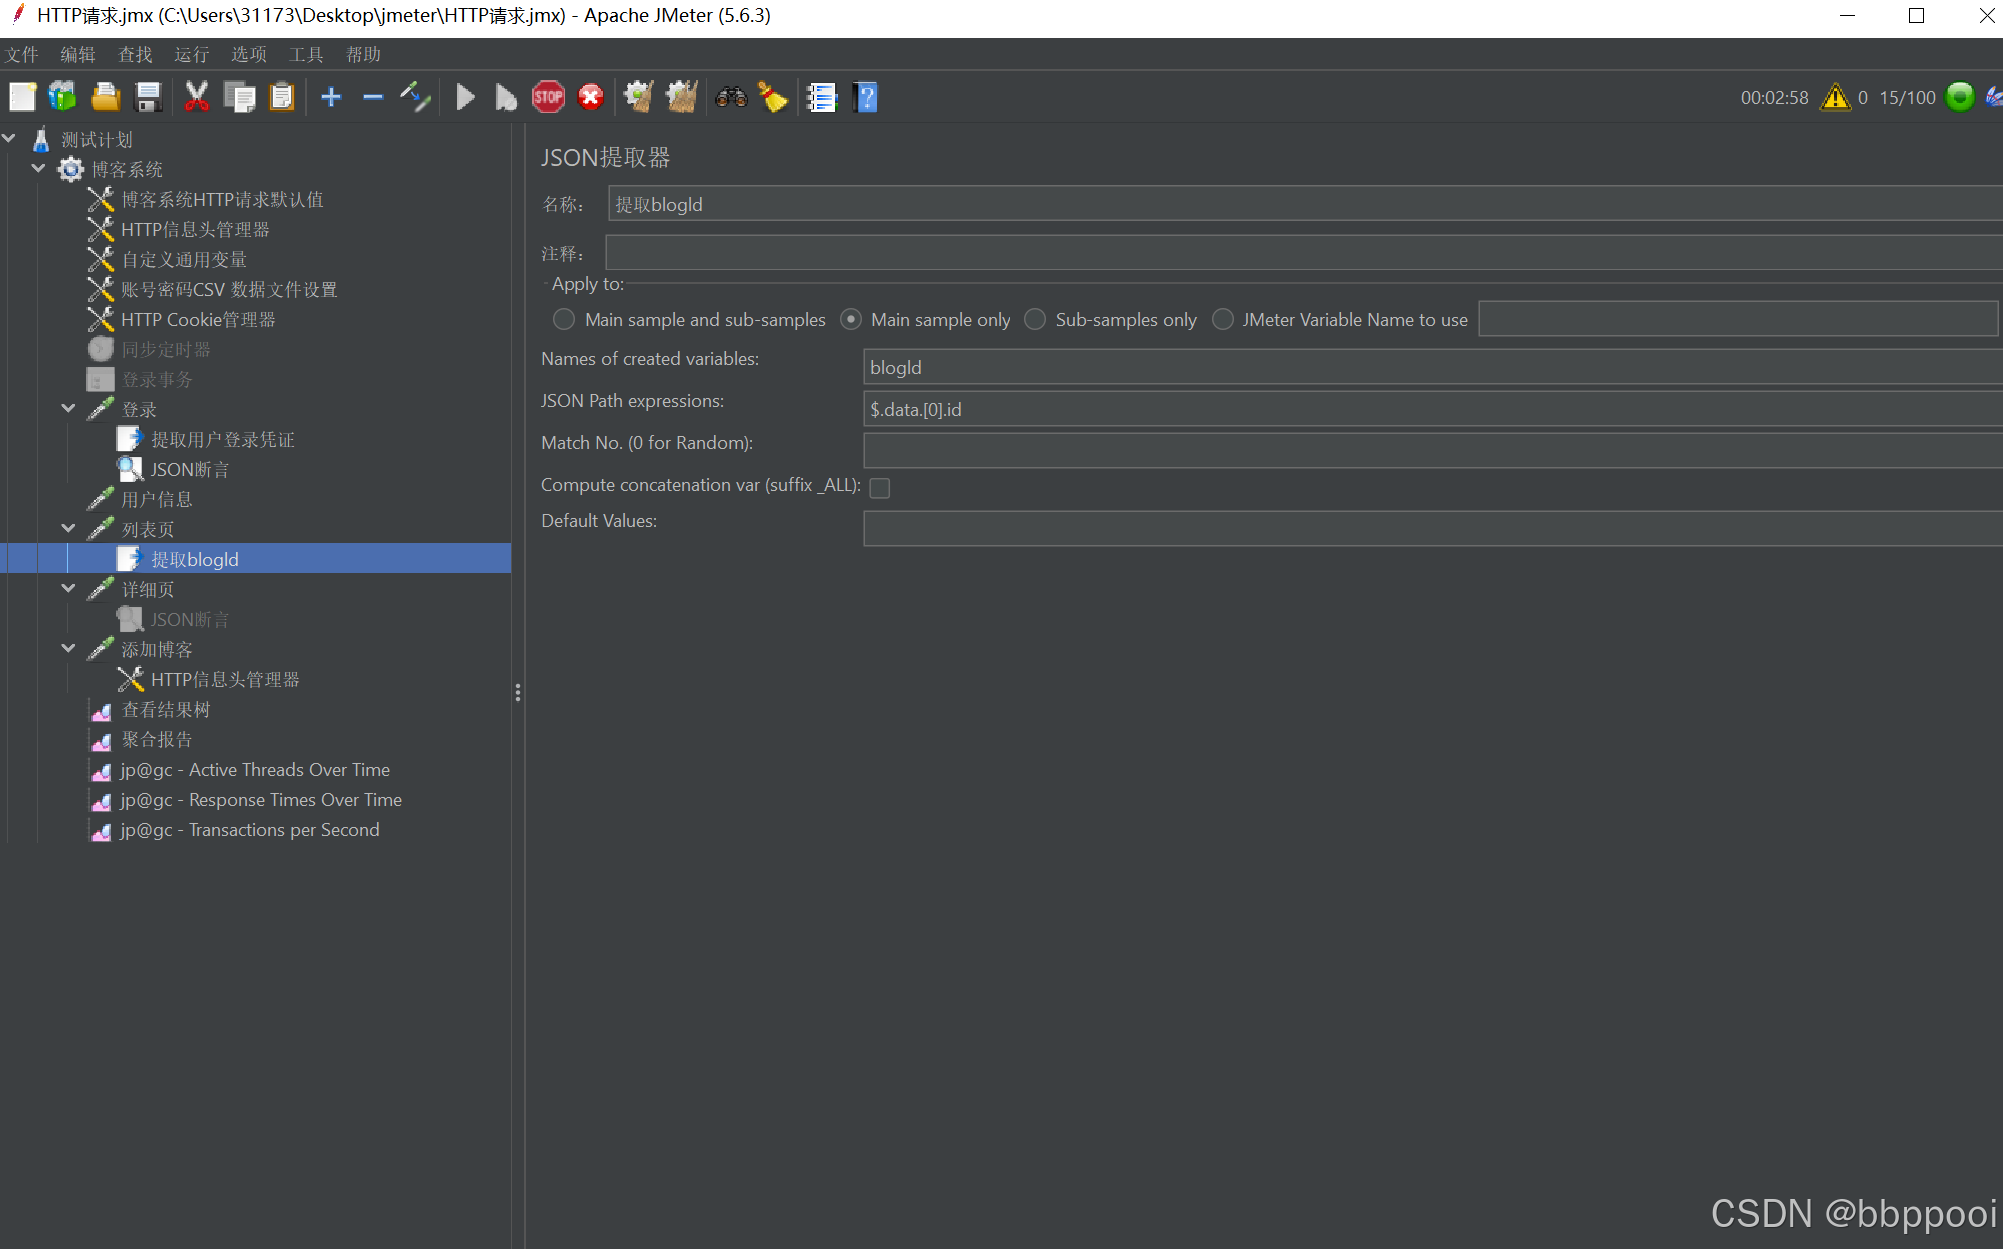
Task: Click the binoculars Search icon
Action: 731,97
